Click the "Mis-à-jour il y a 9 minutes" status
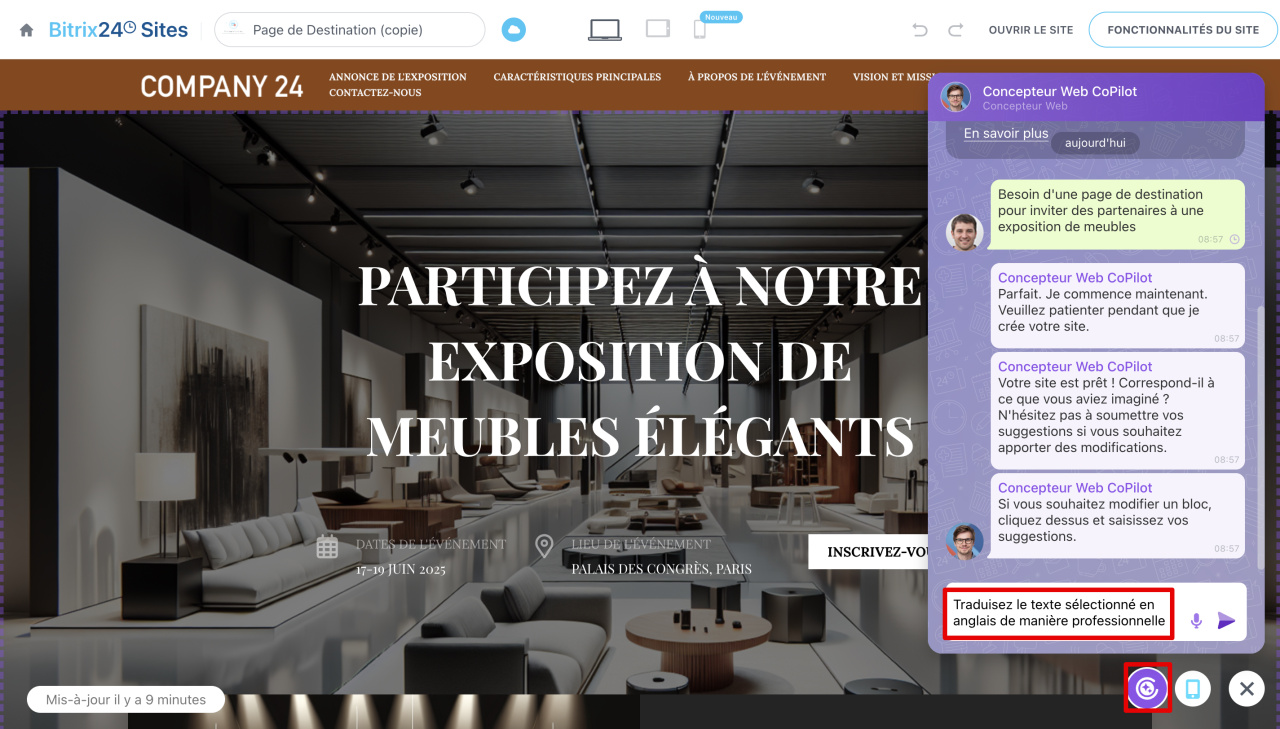 (x=126, y=700)
